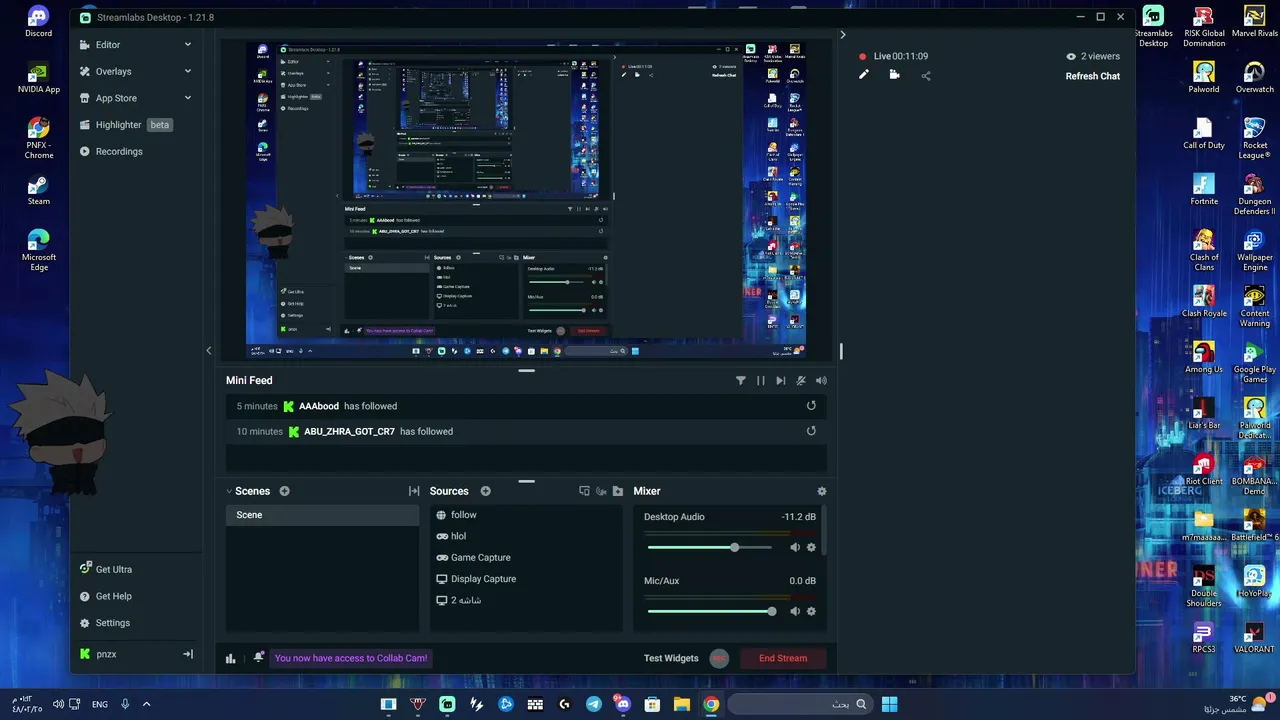The image size is (1280, 720).
Task: Click the End Stream button
Action: click(783, 658)
